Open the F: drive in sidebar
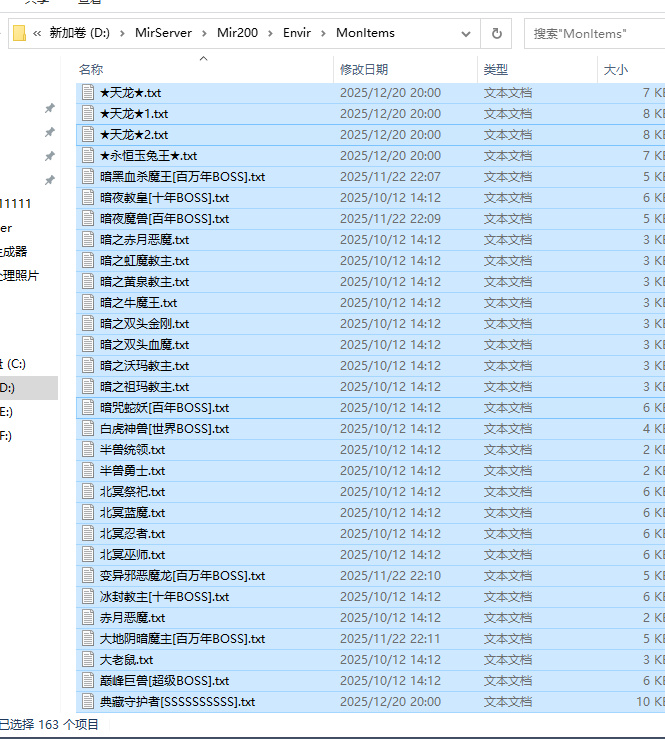This screenshot has height=739, width=665. coord(6,436)
